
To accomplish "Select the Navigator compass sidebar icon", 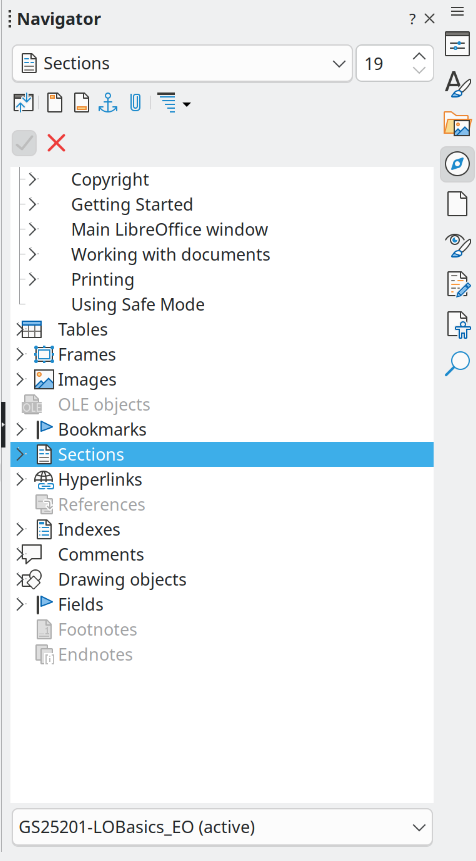I will pyautogui.click(x=457, y=164).
